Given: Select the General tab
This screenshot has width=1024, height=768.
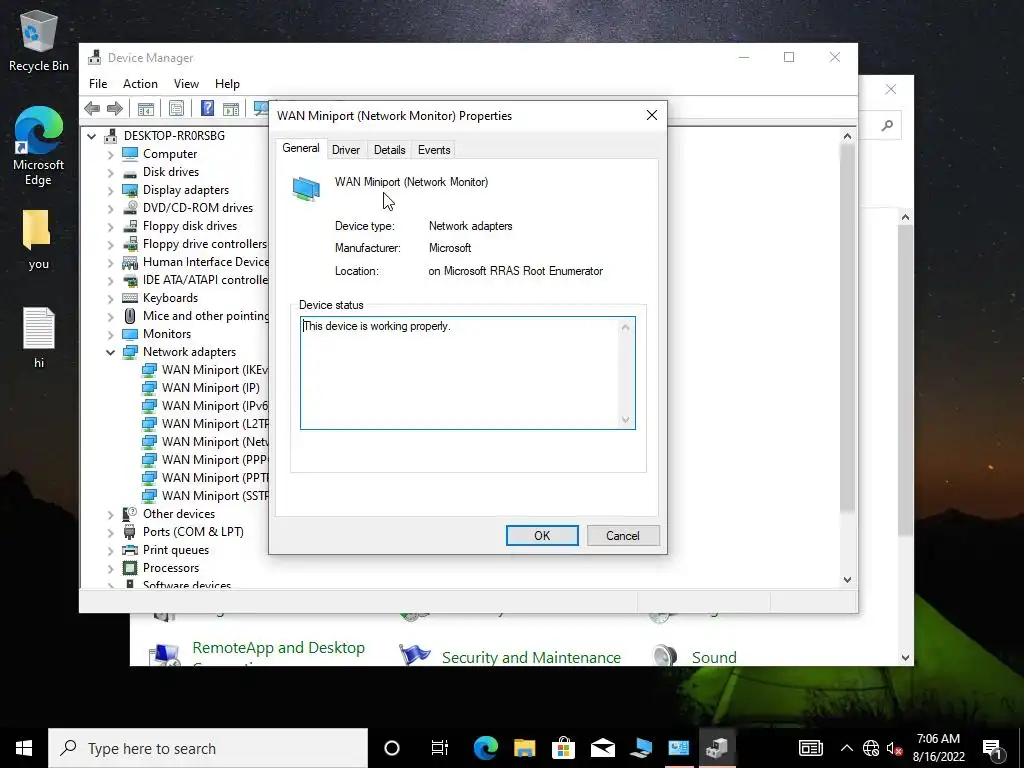Looking at the screenshot, I should (300, 148).
